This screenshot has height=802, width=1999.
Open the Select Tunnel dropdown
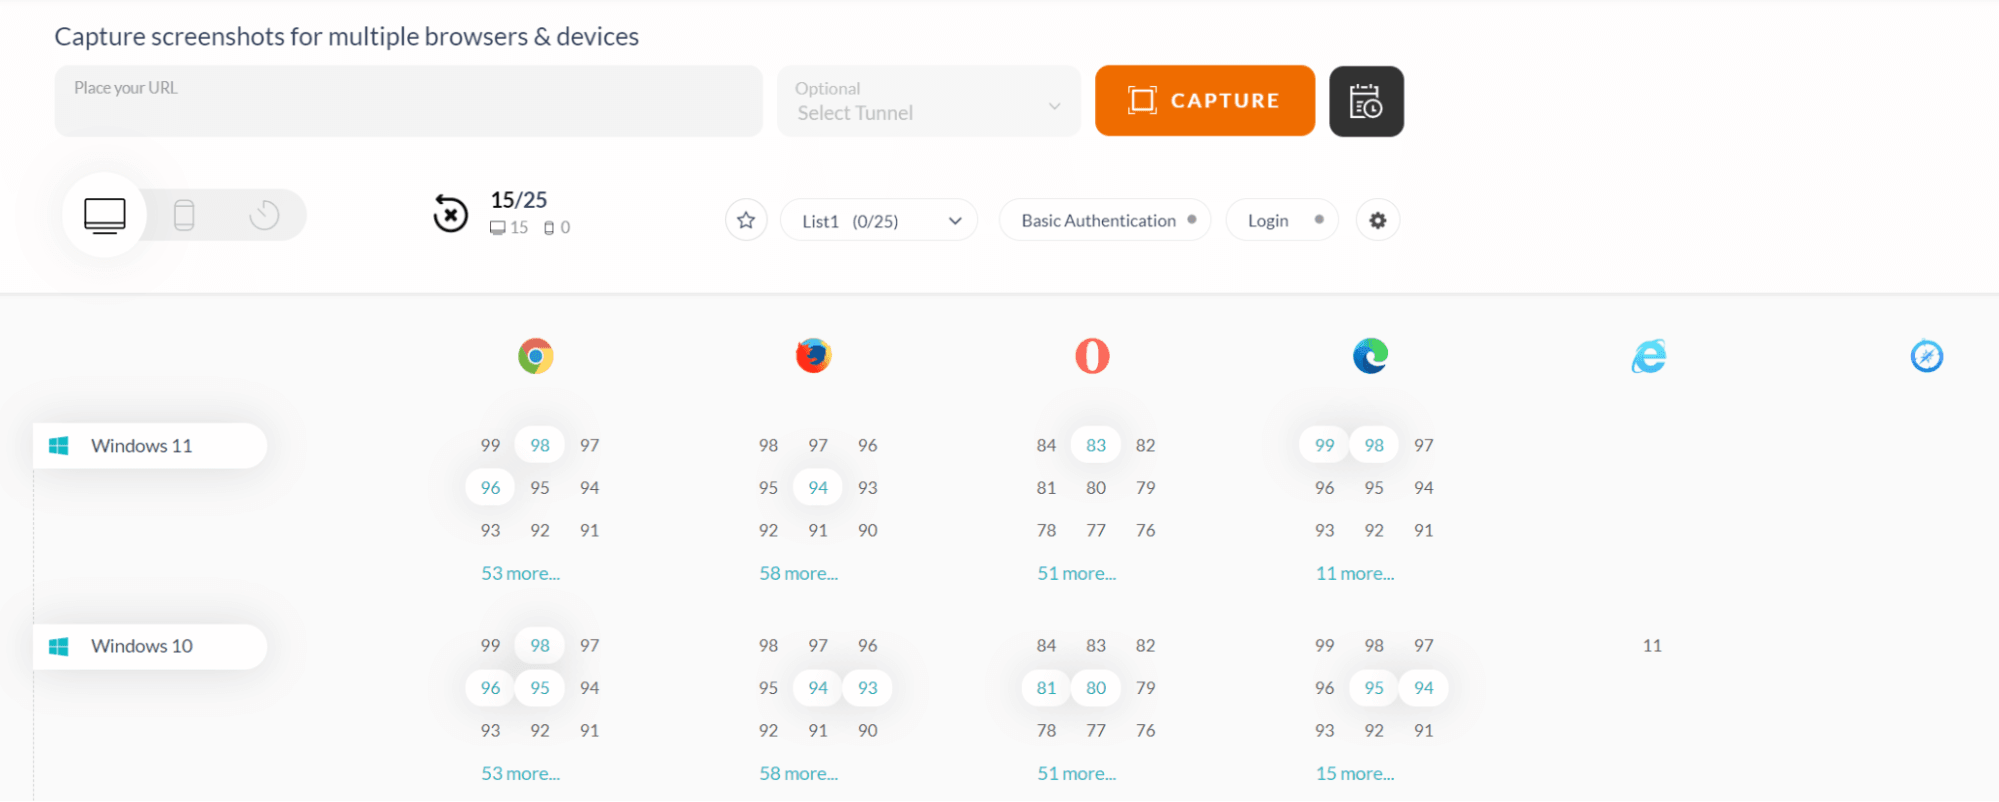point(929,101)
